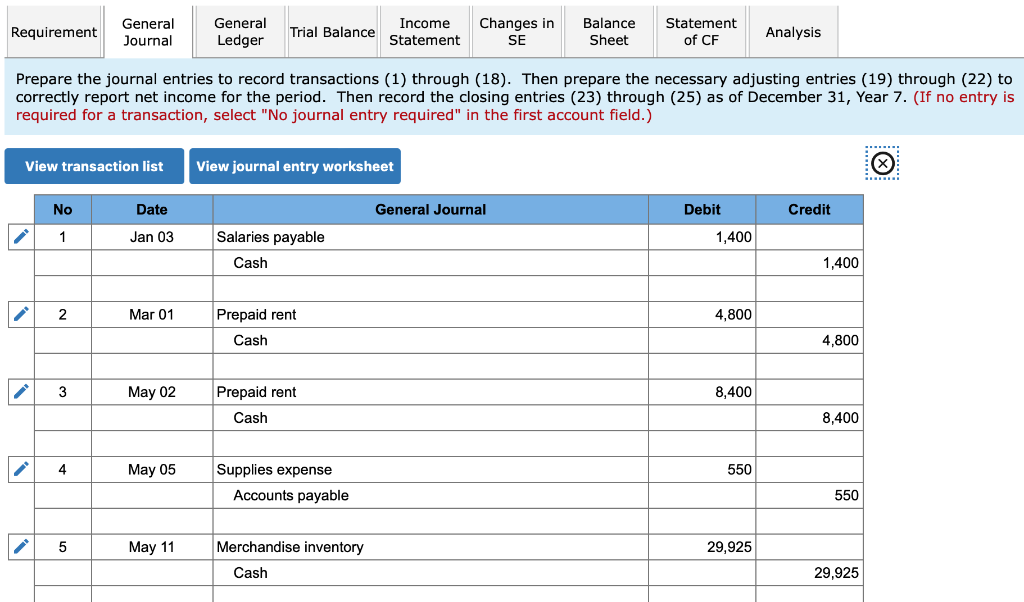Go to the Analysis tab

coord(793,31)
